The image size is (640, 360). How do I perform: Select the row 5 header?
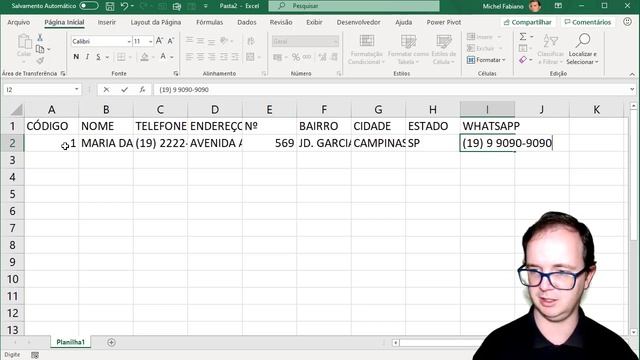(x=12, y=194)
